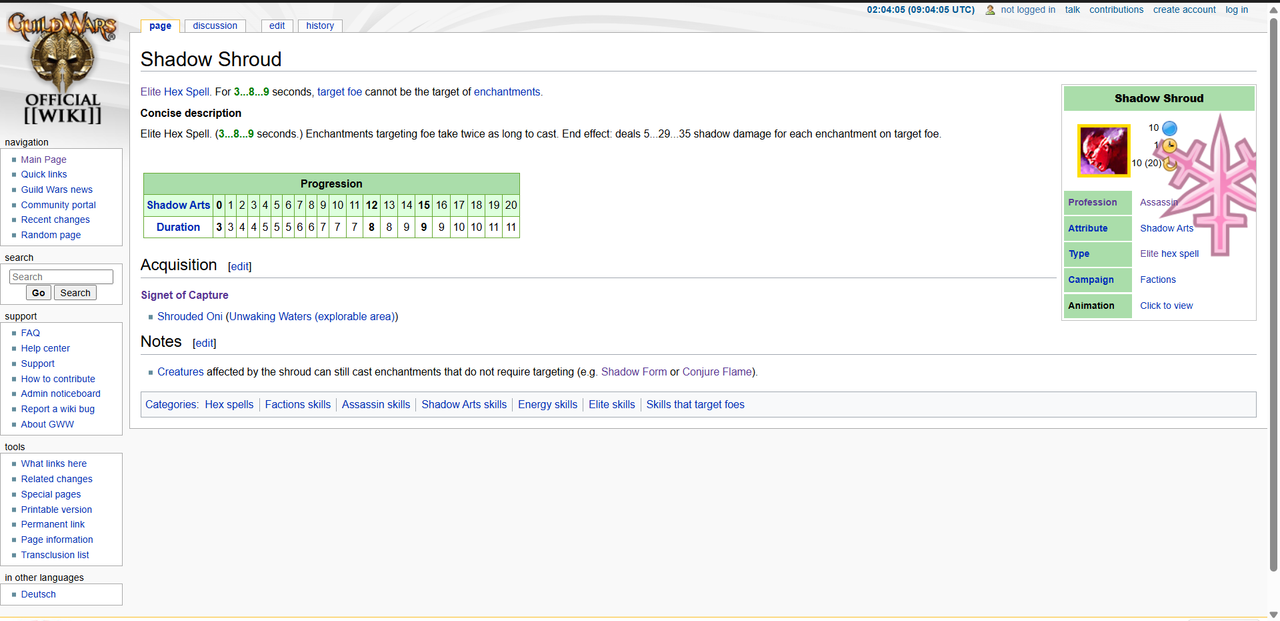Click to view skill animation

tap(1166, 306)
